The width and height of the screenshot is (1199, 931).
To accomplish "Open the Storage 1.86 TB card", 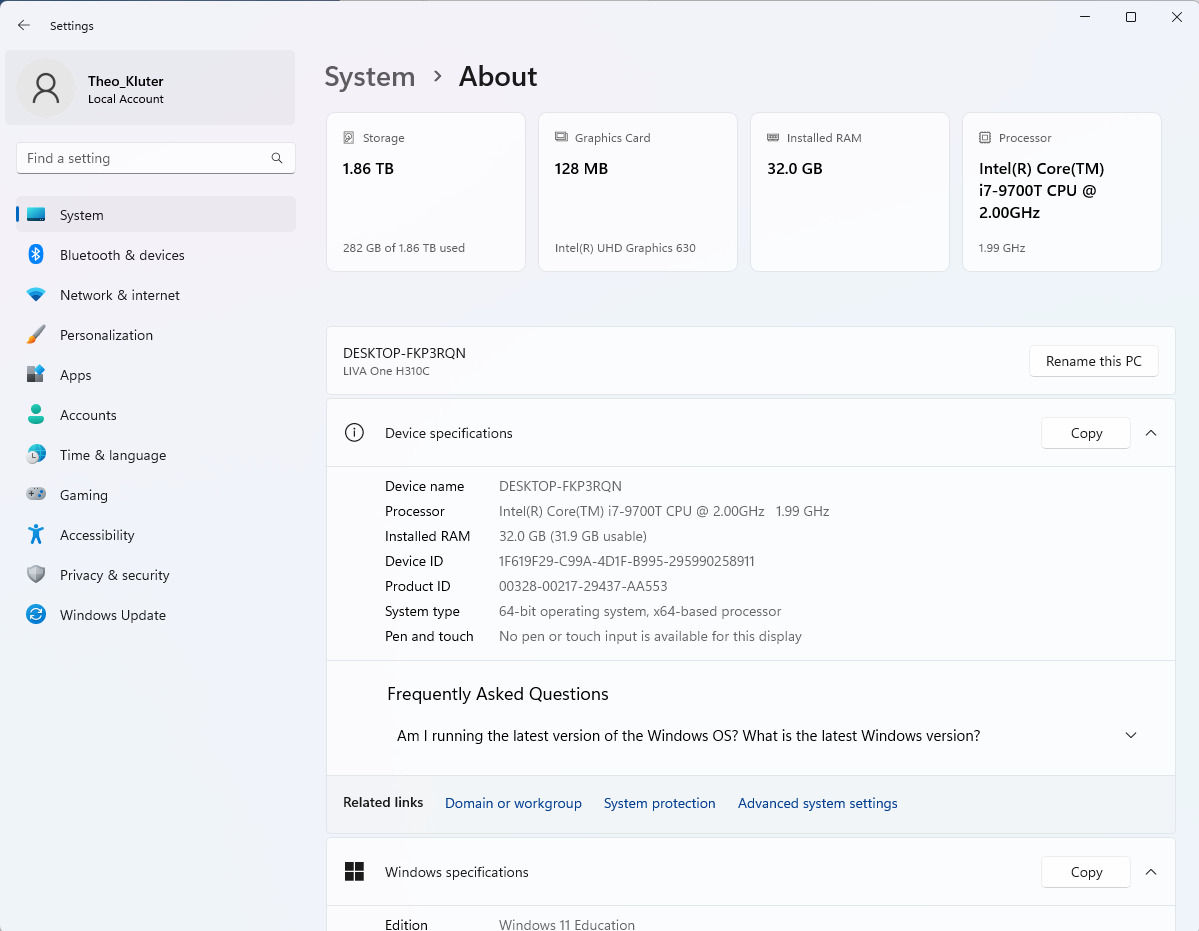I will pos(426,192).
